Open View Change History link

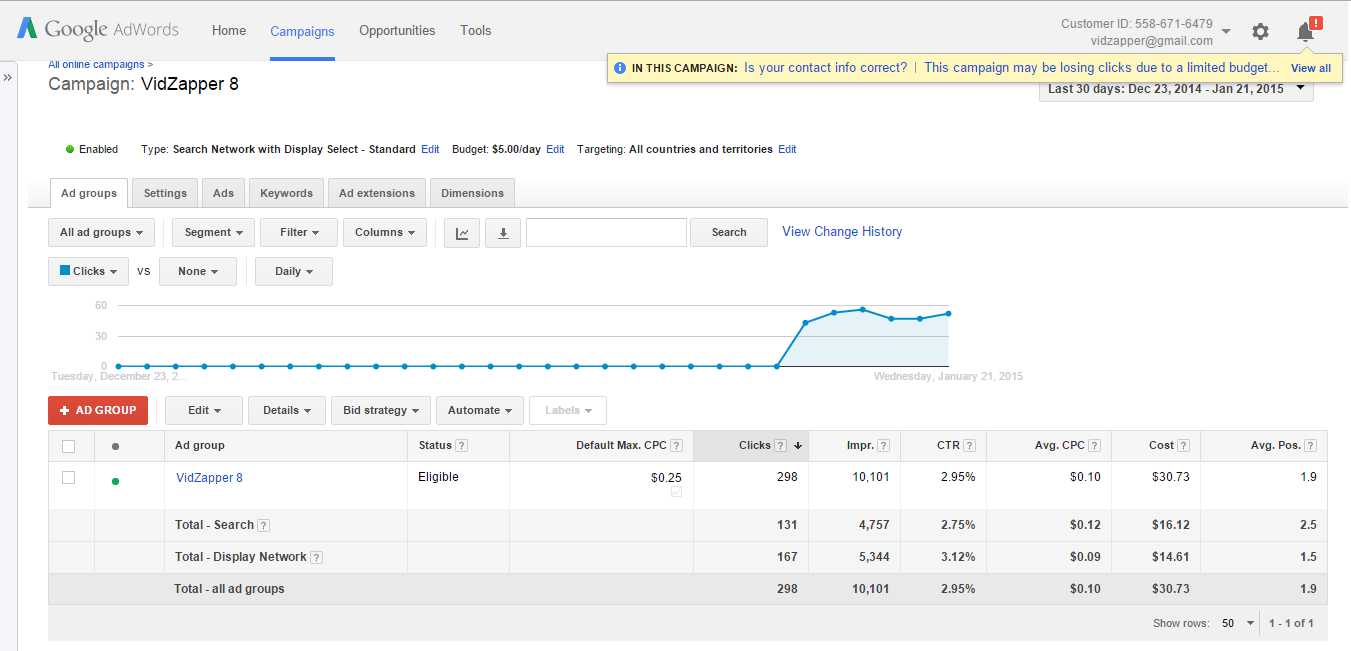(x=842, y=232)
